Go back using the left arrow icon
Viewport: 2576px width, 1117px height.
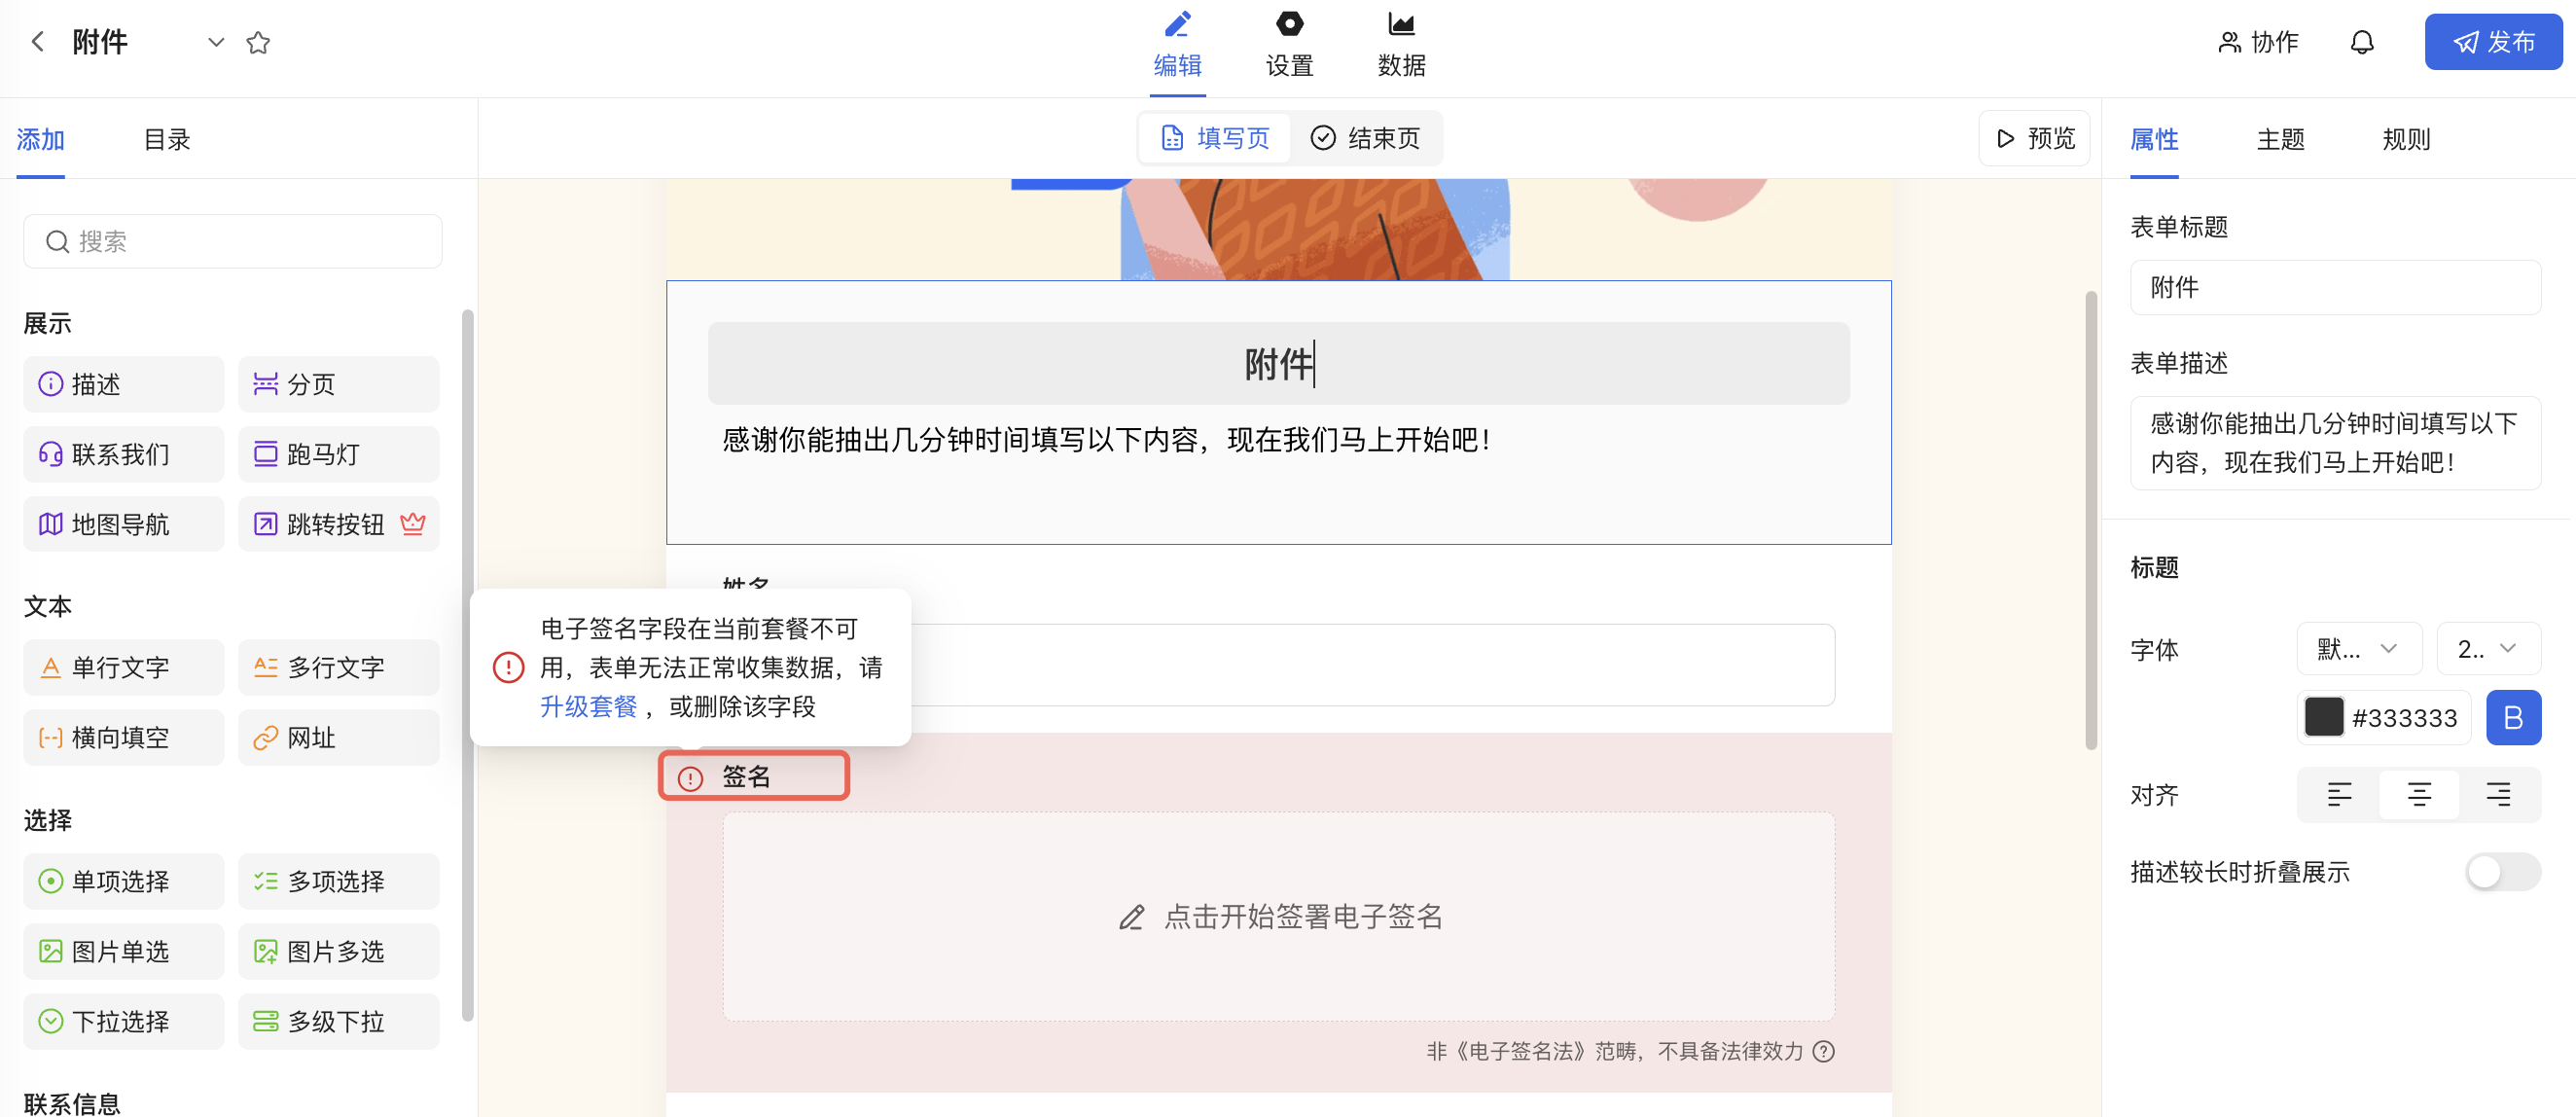pyautogui.click(x=38, y=41)
